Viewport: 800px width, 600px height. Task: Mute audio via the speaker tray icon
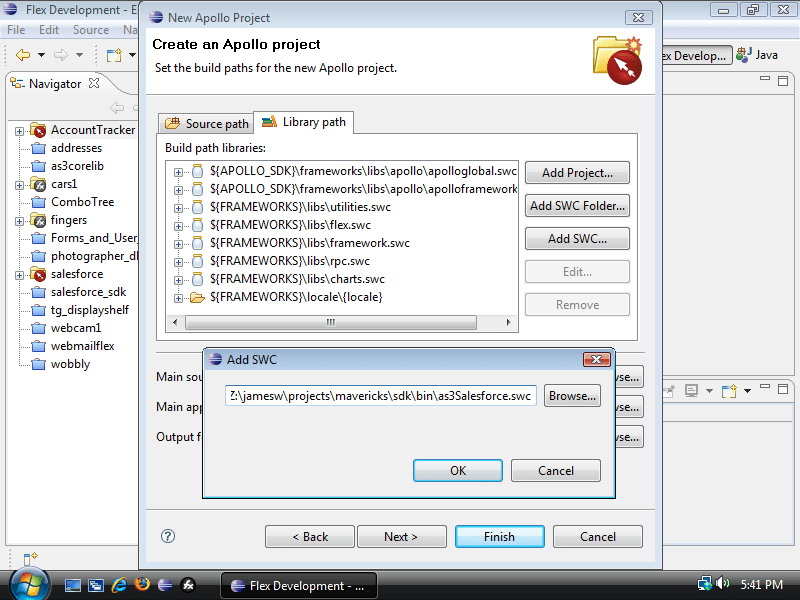pos(722,583)
